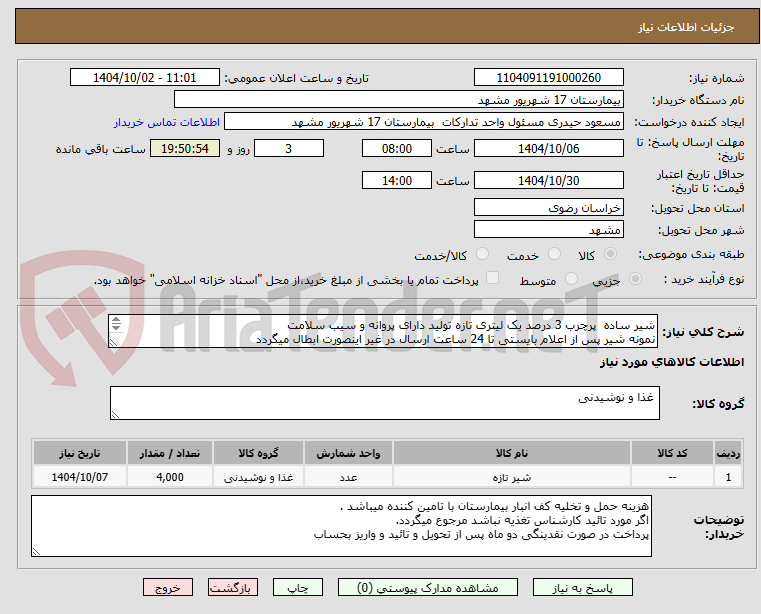Image resolution: width=761 pixels, height=614 pixels.
Task: Click the کد کالا column header
Action: (672, 453)
